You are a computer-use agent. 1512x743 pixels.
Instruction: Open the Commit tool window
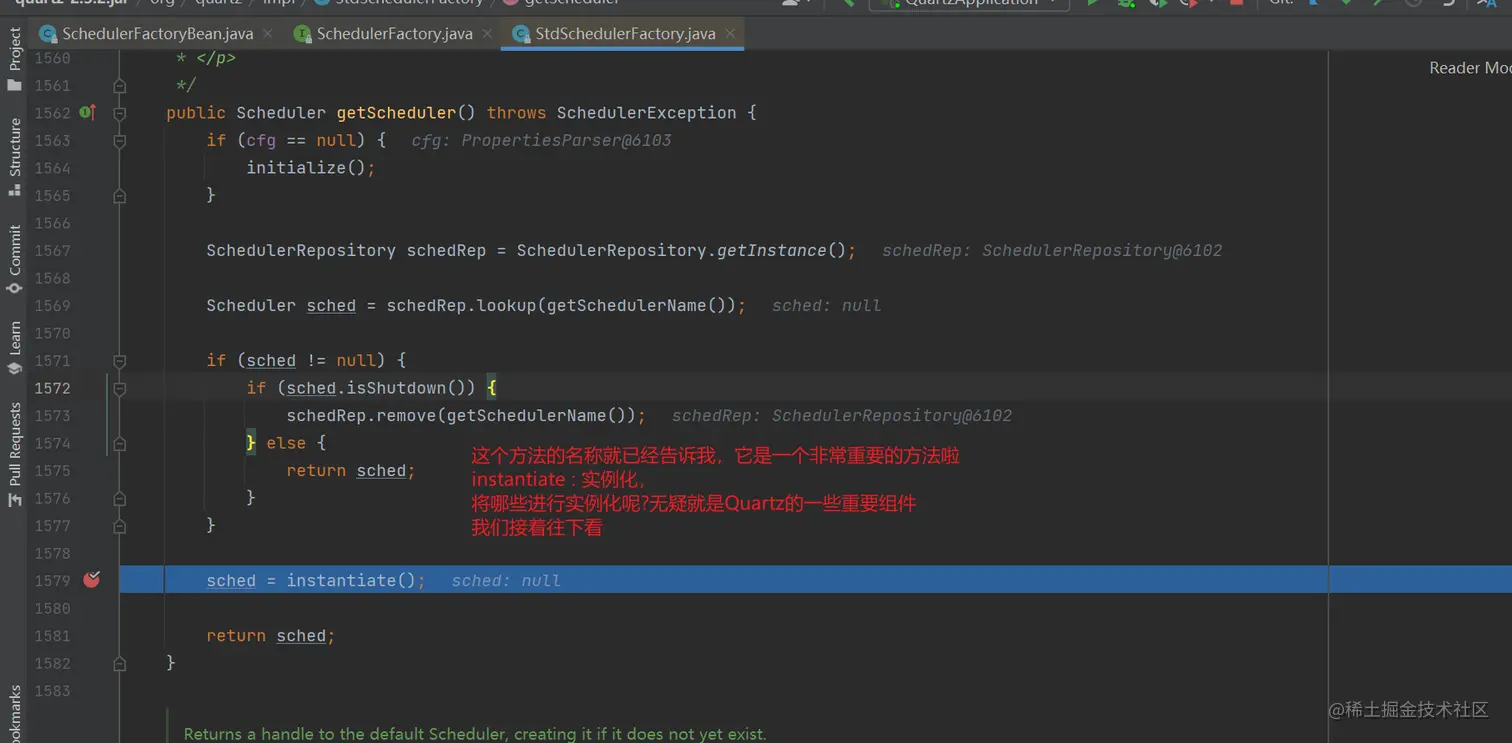point(14,259)
